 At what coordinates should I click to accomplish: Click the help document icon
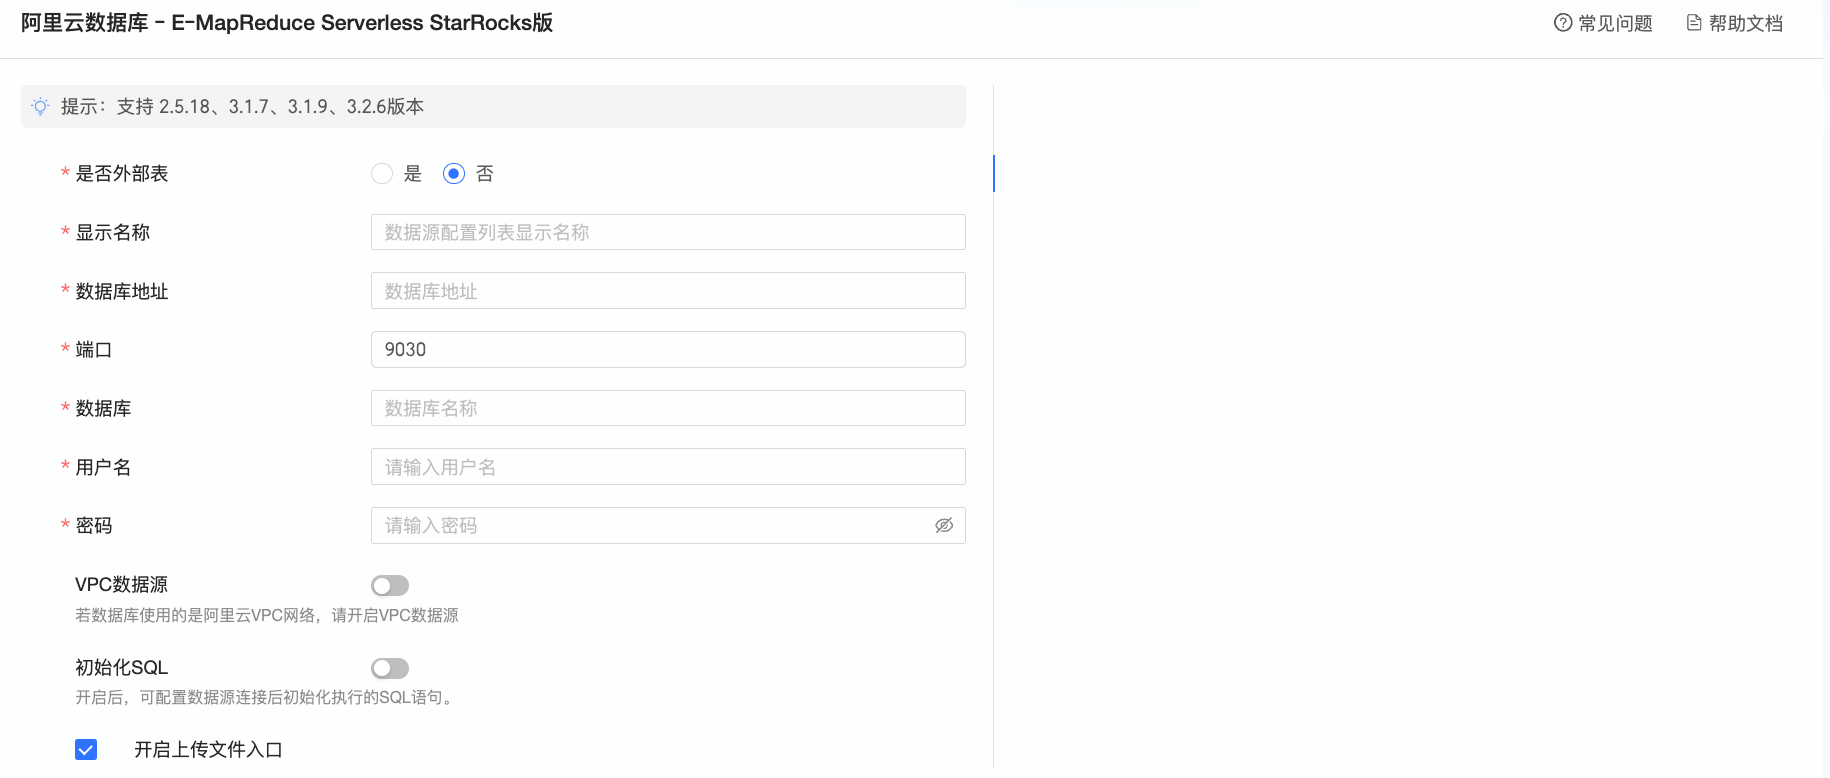point(1694,23)
